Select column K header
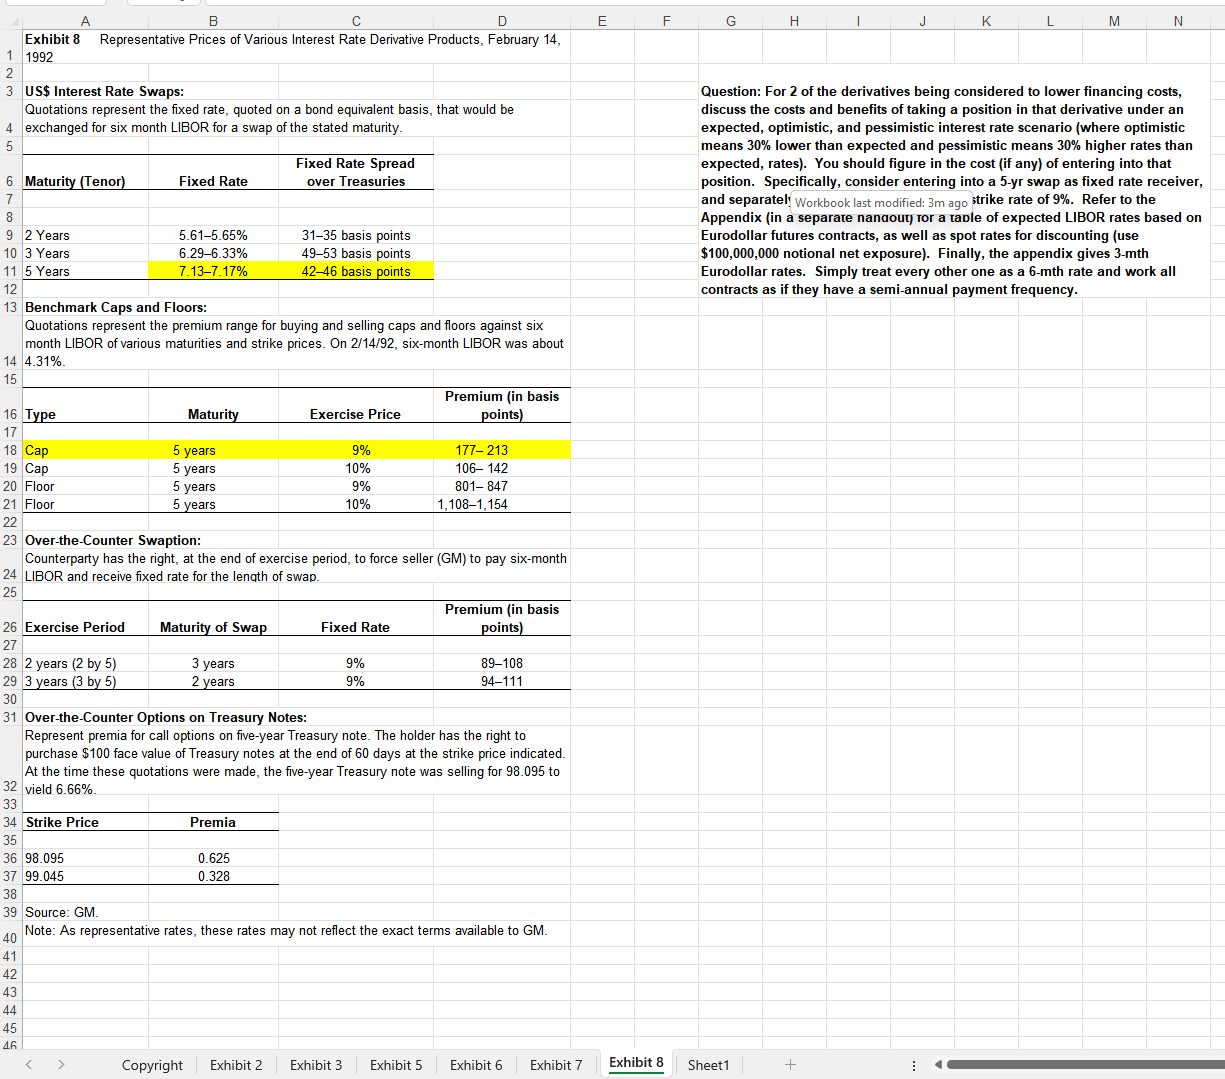This screenshot has width=1225, height=1079. [986, 21]
